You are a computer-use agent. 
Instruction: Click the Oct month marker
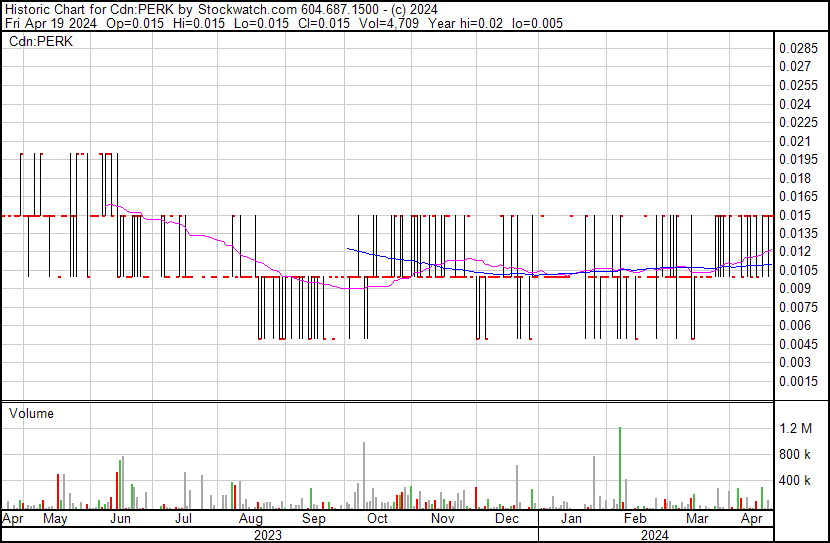(377, 520)
